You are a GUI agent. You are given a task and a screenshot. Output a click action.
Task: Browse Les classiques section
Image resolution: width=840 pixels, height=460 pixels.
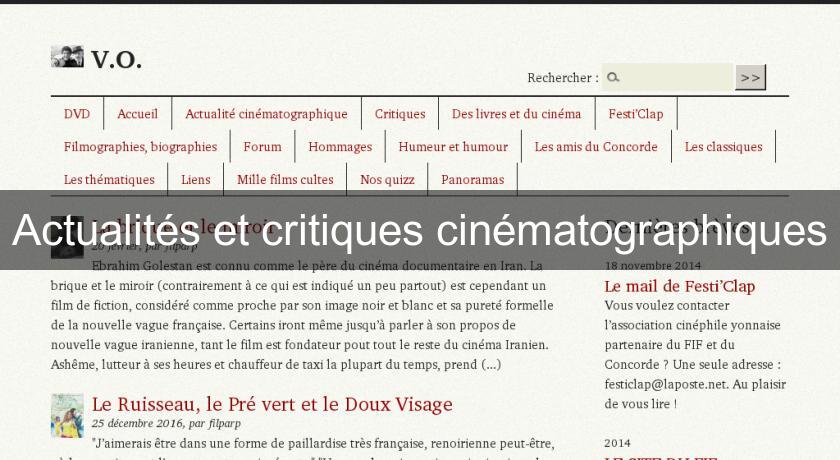point(723,147)
